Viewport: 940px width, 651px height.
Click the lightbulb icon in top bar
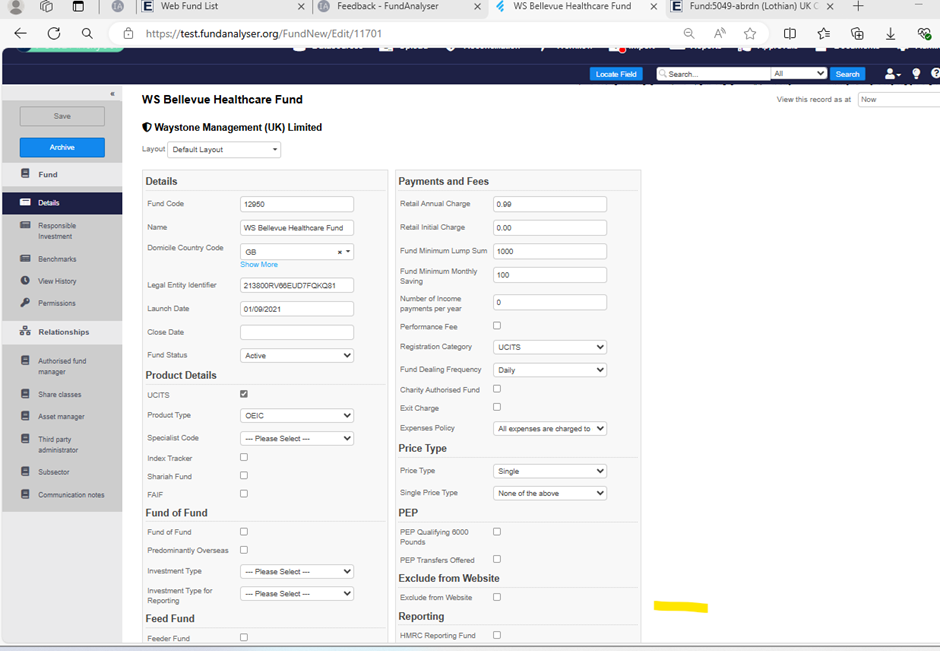click(x=916, y=74)
